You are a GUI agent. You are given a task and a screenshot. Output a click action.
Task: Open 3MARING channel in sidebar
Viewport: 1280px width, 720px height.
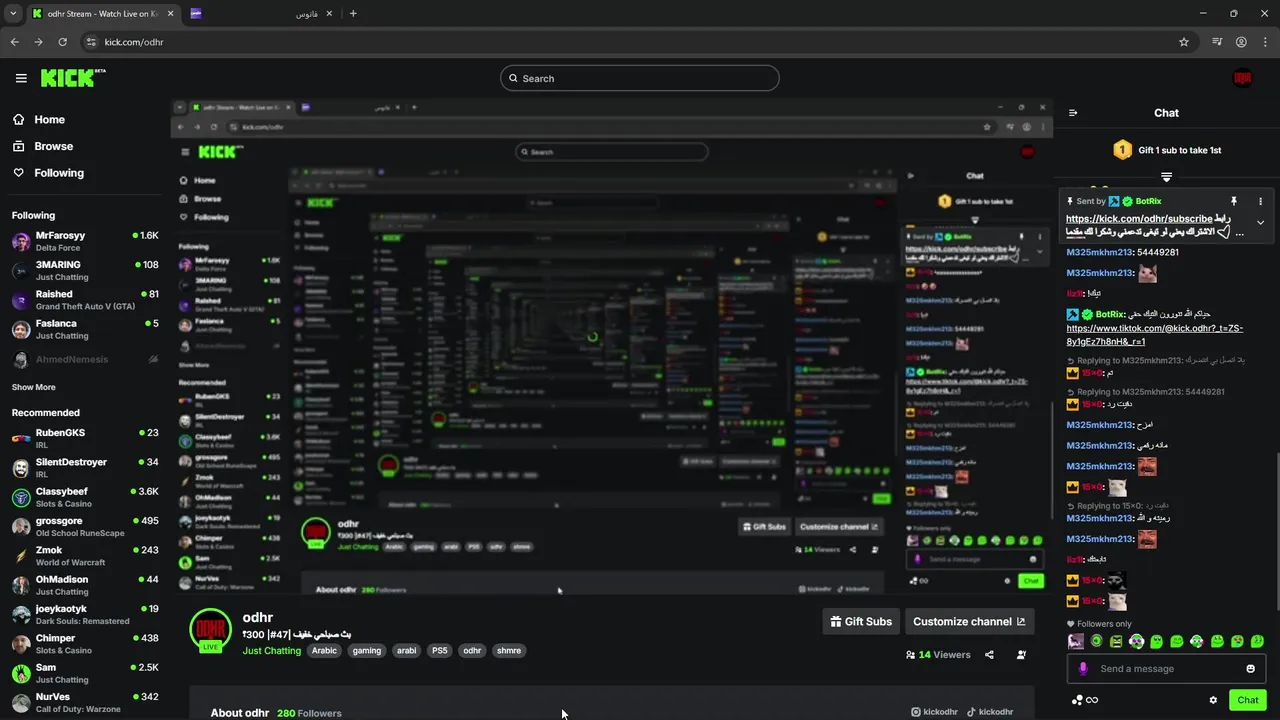click(85, 270)
